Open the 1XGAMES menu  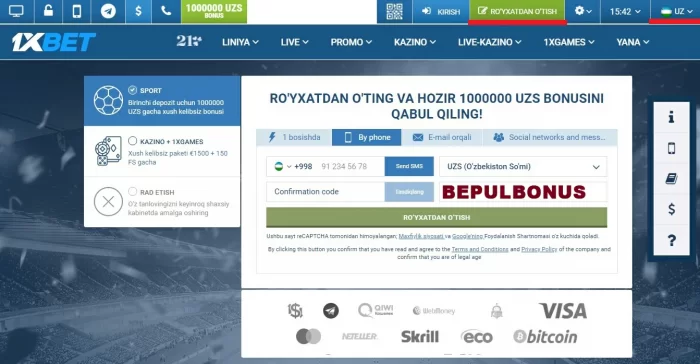[569, 42]
